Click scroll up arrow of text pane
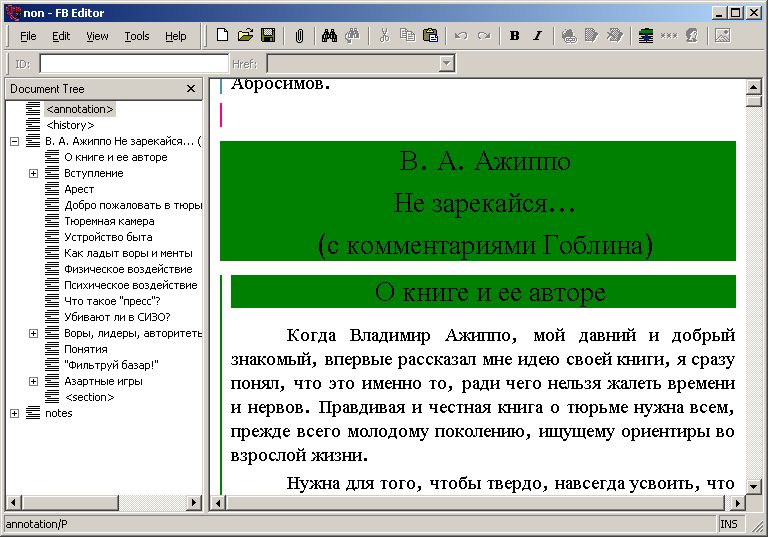The width and height of the screenshot is (768, 537). [x=753, y=87]
